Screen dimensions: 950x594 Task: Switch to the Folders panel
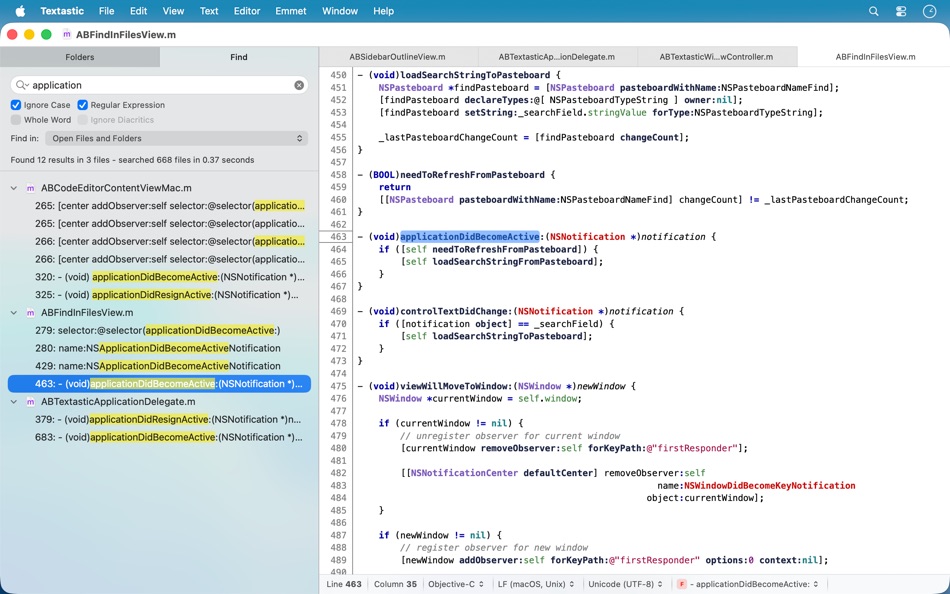click(80, 57)
